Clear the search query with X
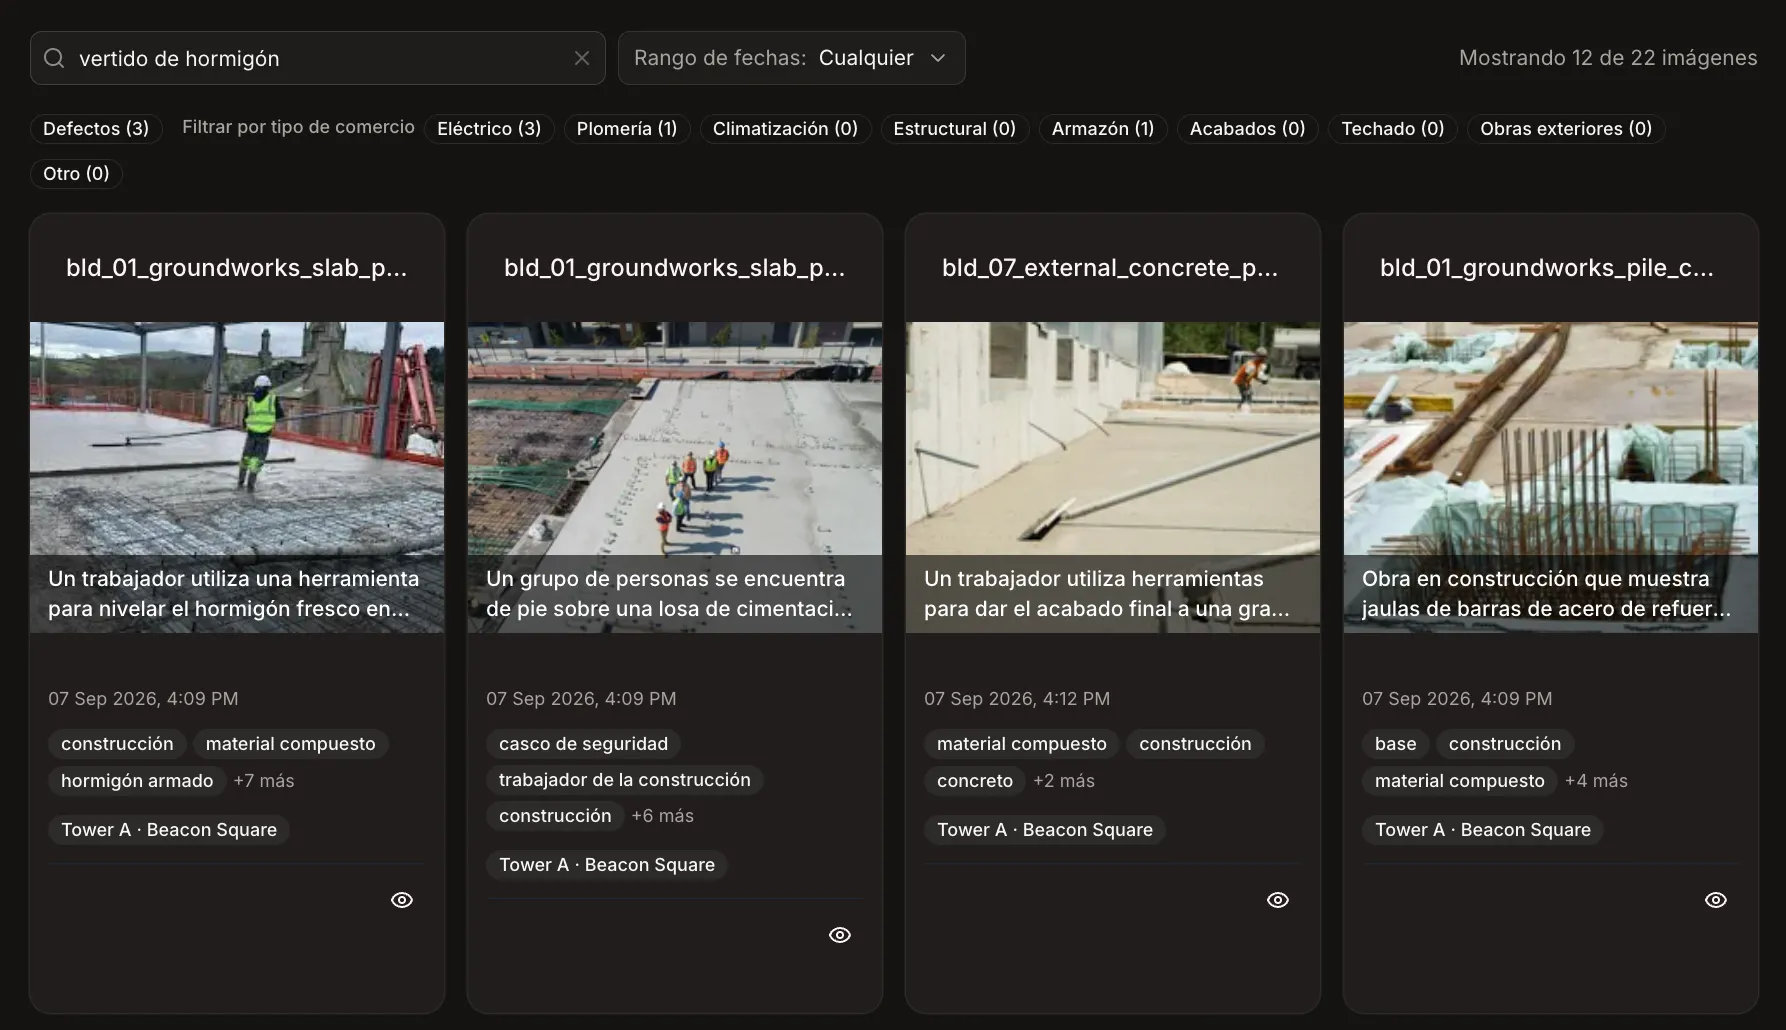 pos(582,58)
